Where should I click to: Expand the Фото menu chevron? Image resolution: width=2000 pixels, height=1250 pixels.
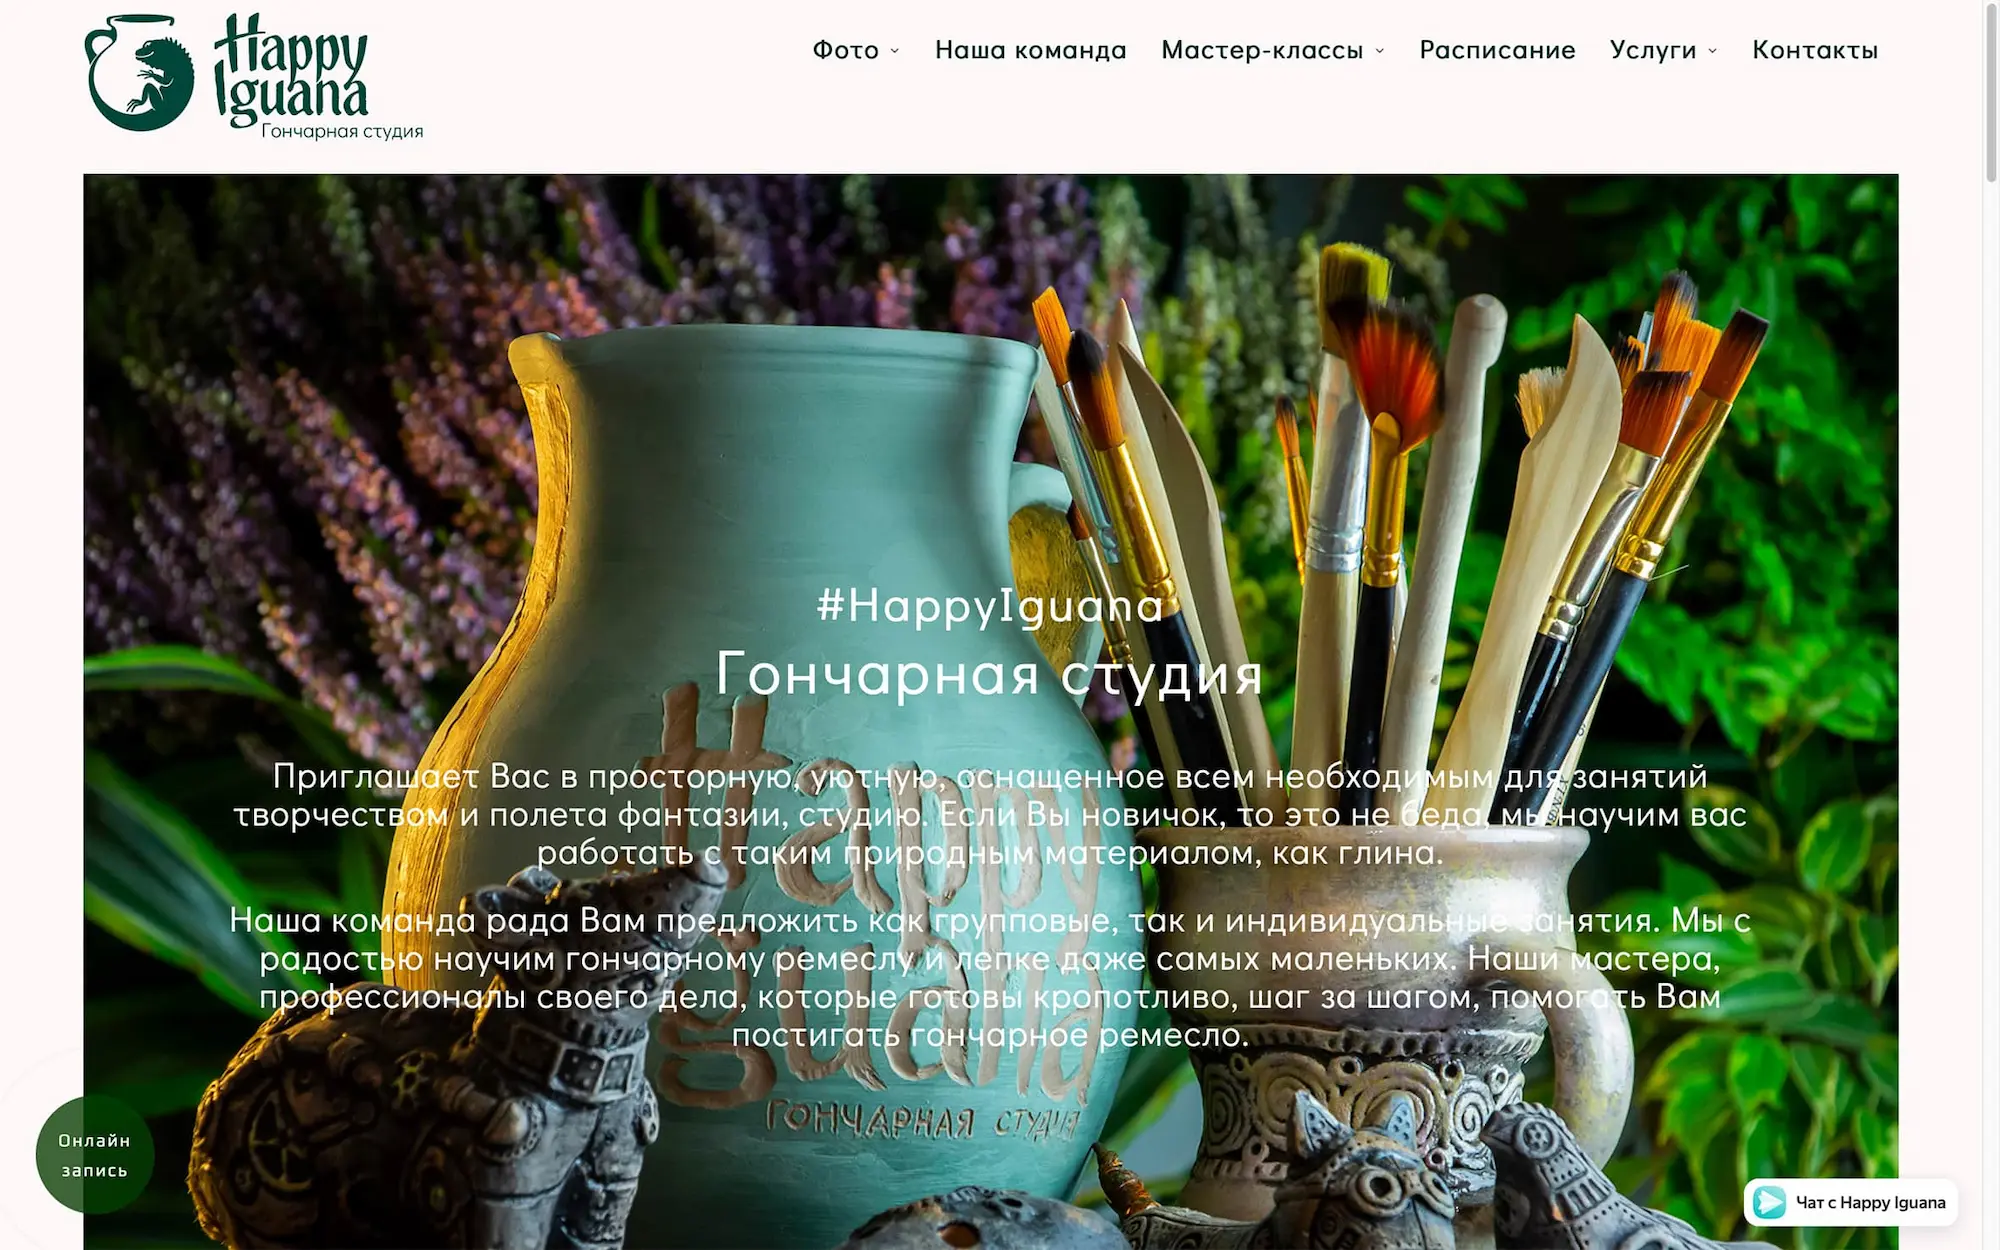[x=895, y=51]
